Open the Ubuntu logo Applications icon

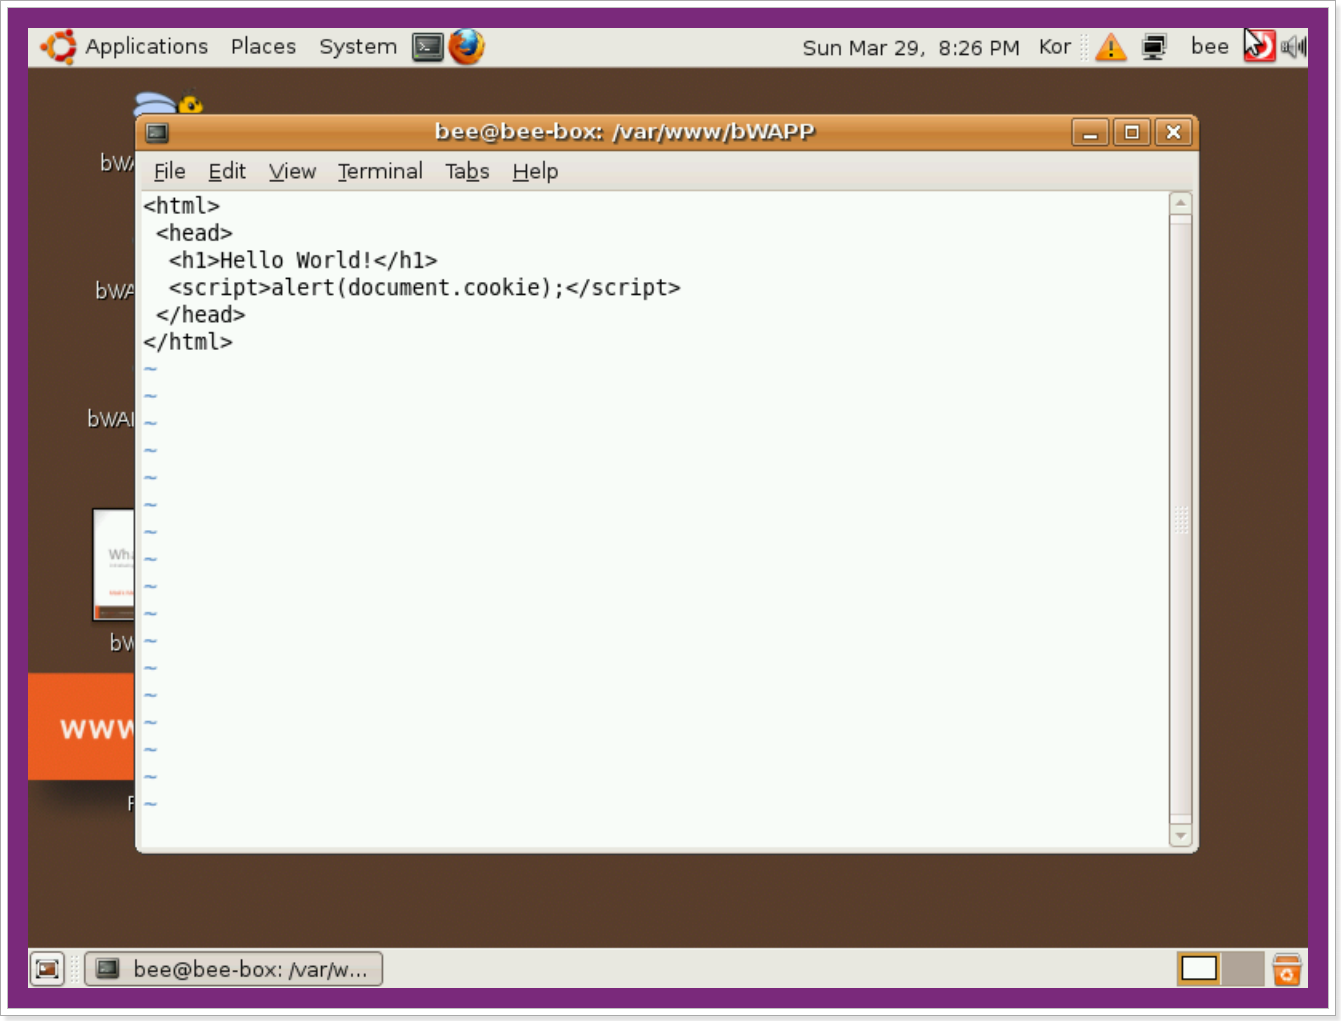[x=58, y=46]
